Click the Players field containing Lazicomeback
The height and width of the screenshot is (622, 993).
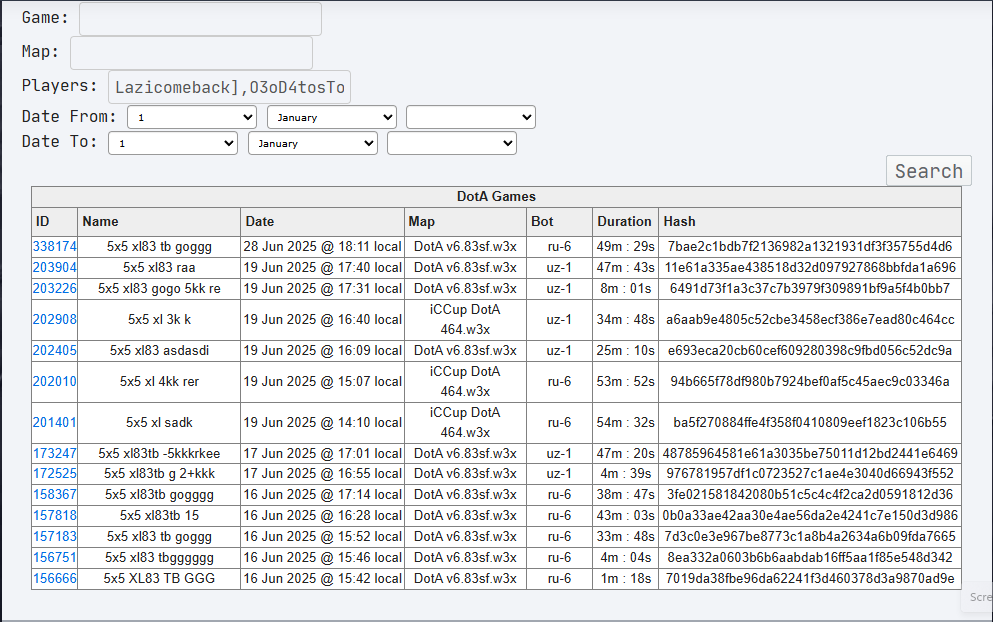point(229,87)
